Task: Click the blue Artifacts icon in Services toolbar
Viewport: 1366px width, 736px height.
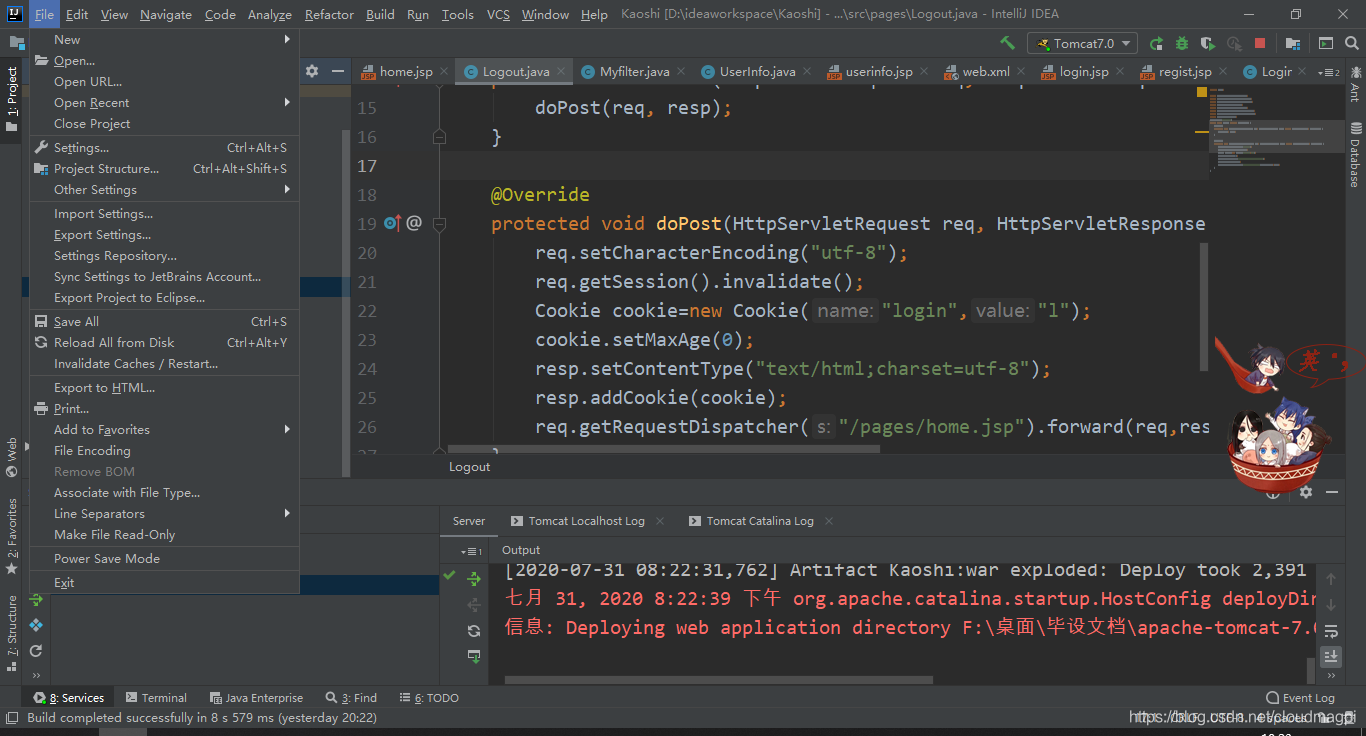Action: point(36,625)
